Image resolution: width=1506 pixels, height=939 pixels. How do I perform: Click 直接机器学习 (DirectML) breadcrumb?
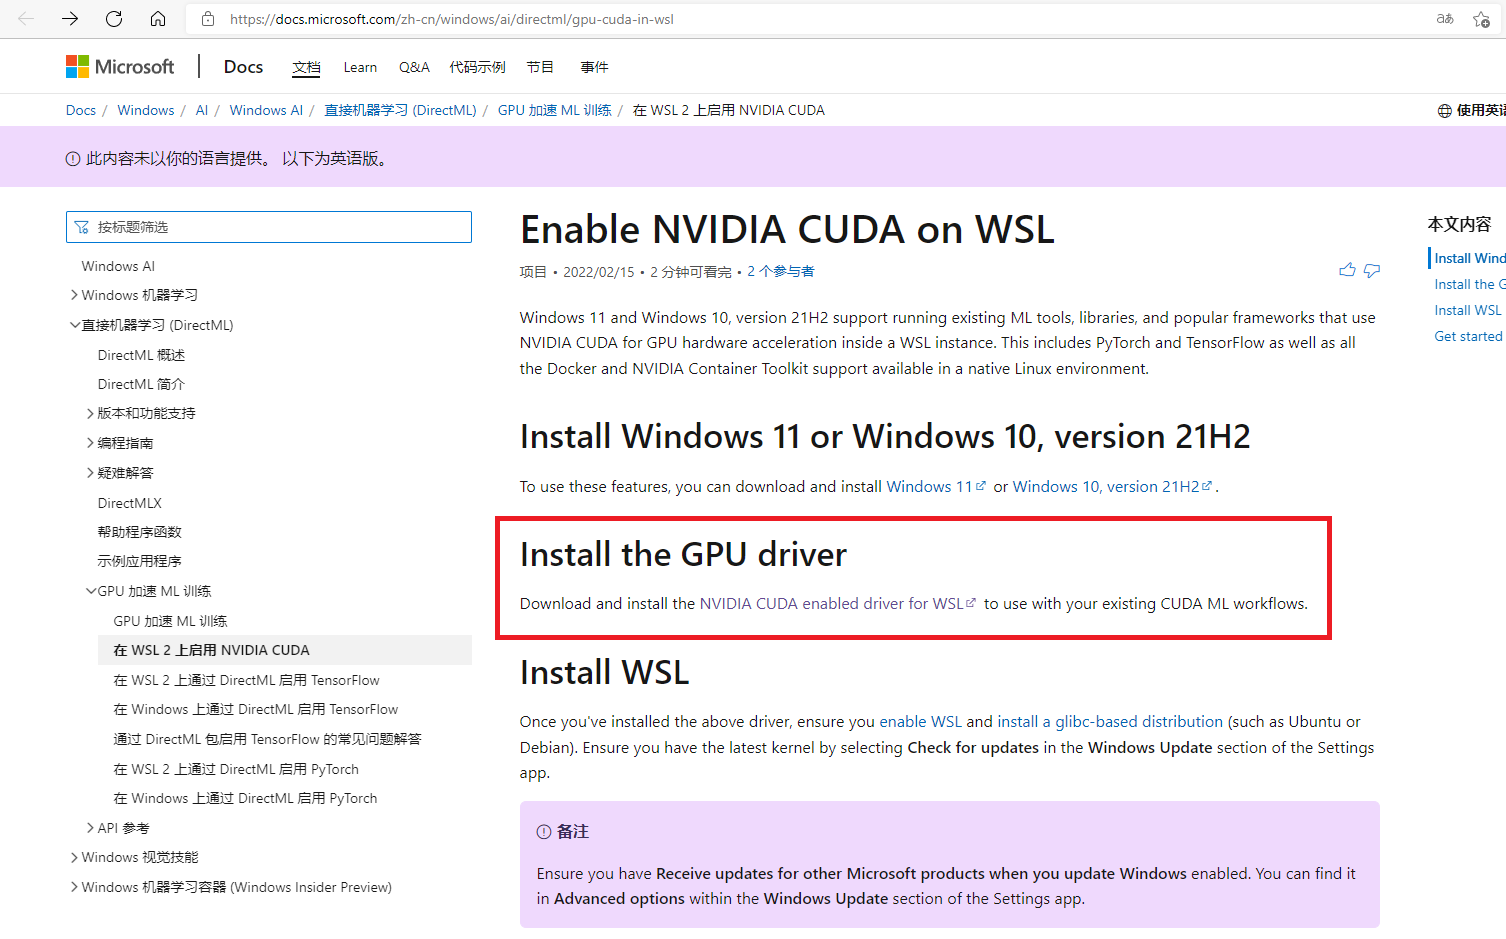pyautogui.click(x=400, y=110)
